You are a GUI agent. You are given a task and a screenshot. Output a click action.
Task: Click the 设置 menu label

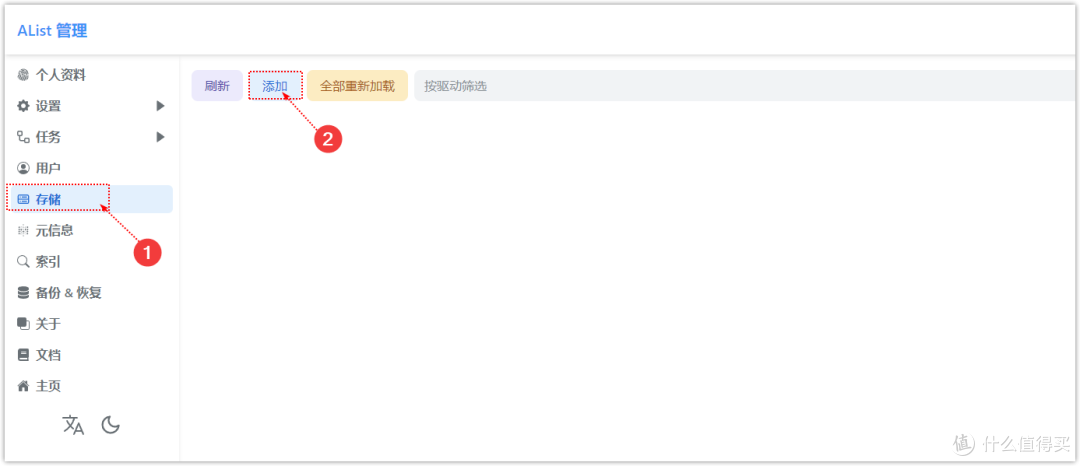tap(48, 106)
